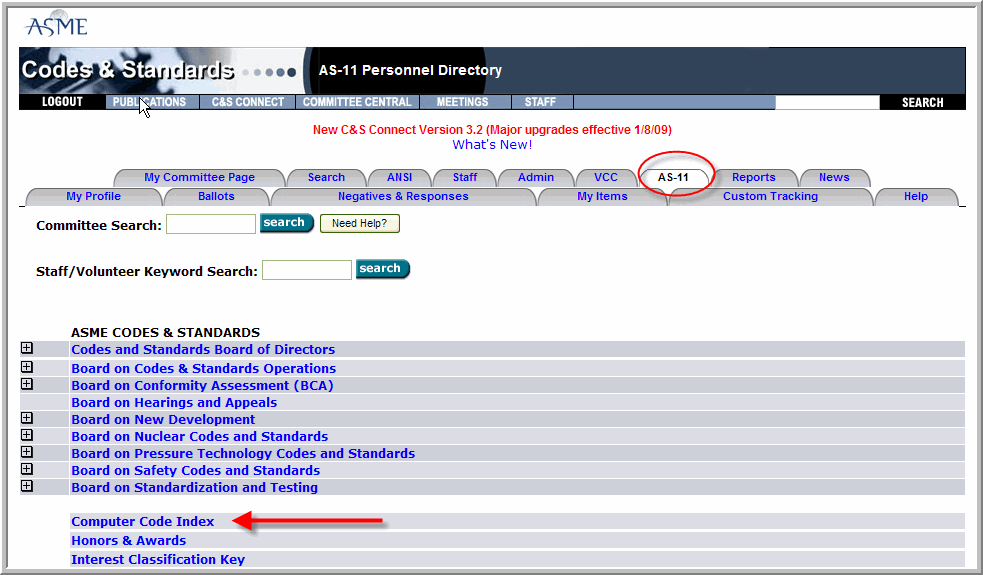Open Board on New Development link

[x=163, y=419]
